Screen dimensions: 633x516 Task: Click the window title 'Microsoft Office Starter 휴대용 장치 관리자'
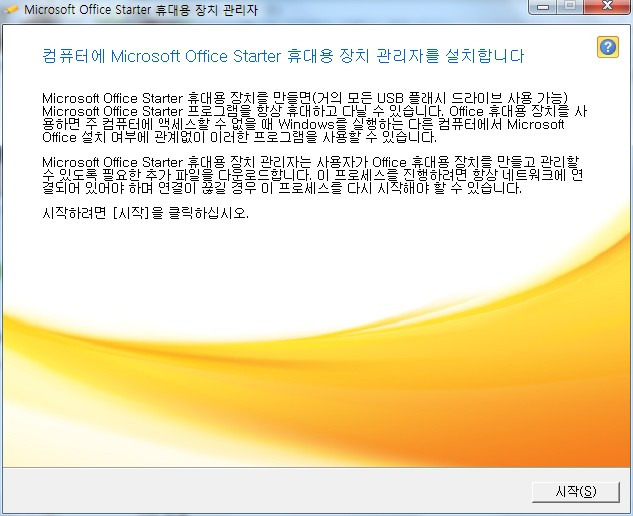coord(141,10)
